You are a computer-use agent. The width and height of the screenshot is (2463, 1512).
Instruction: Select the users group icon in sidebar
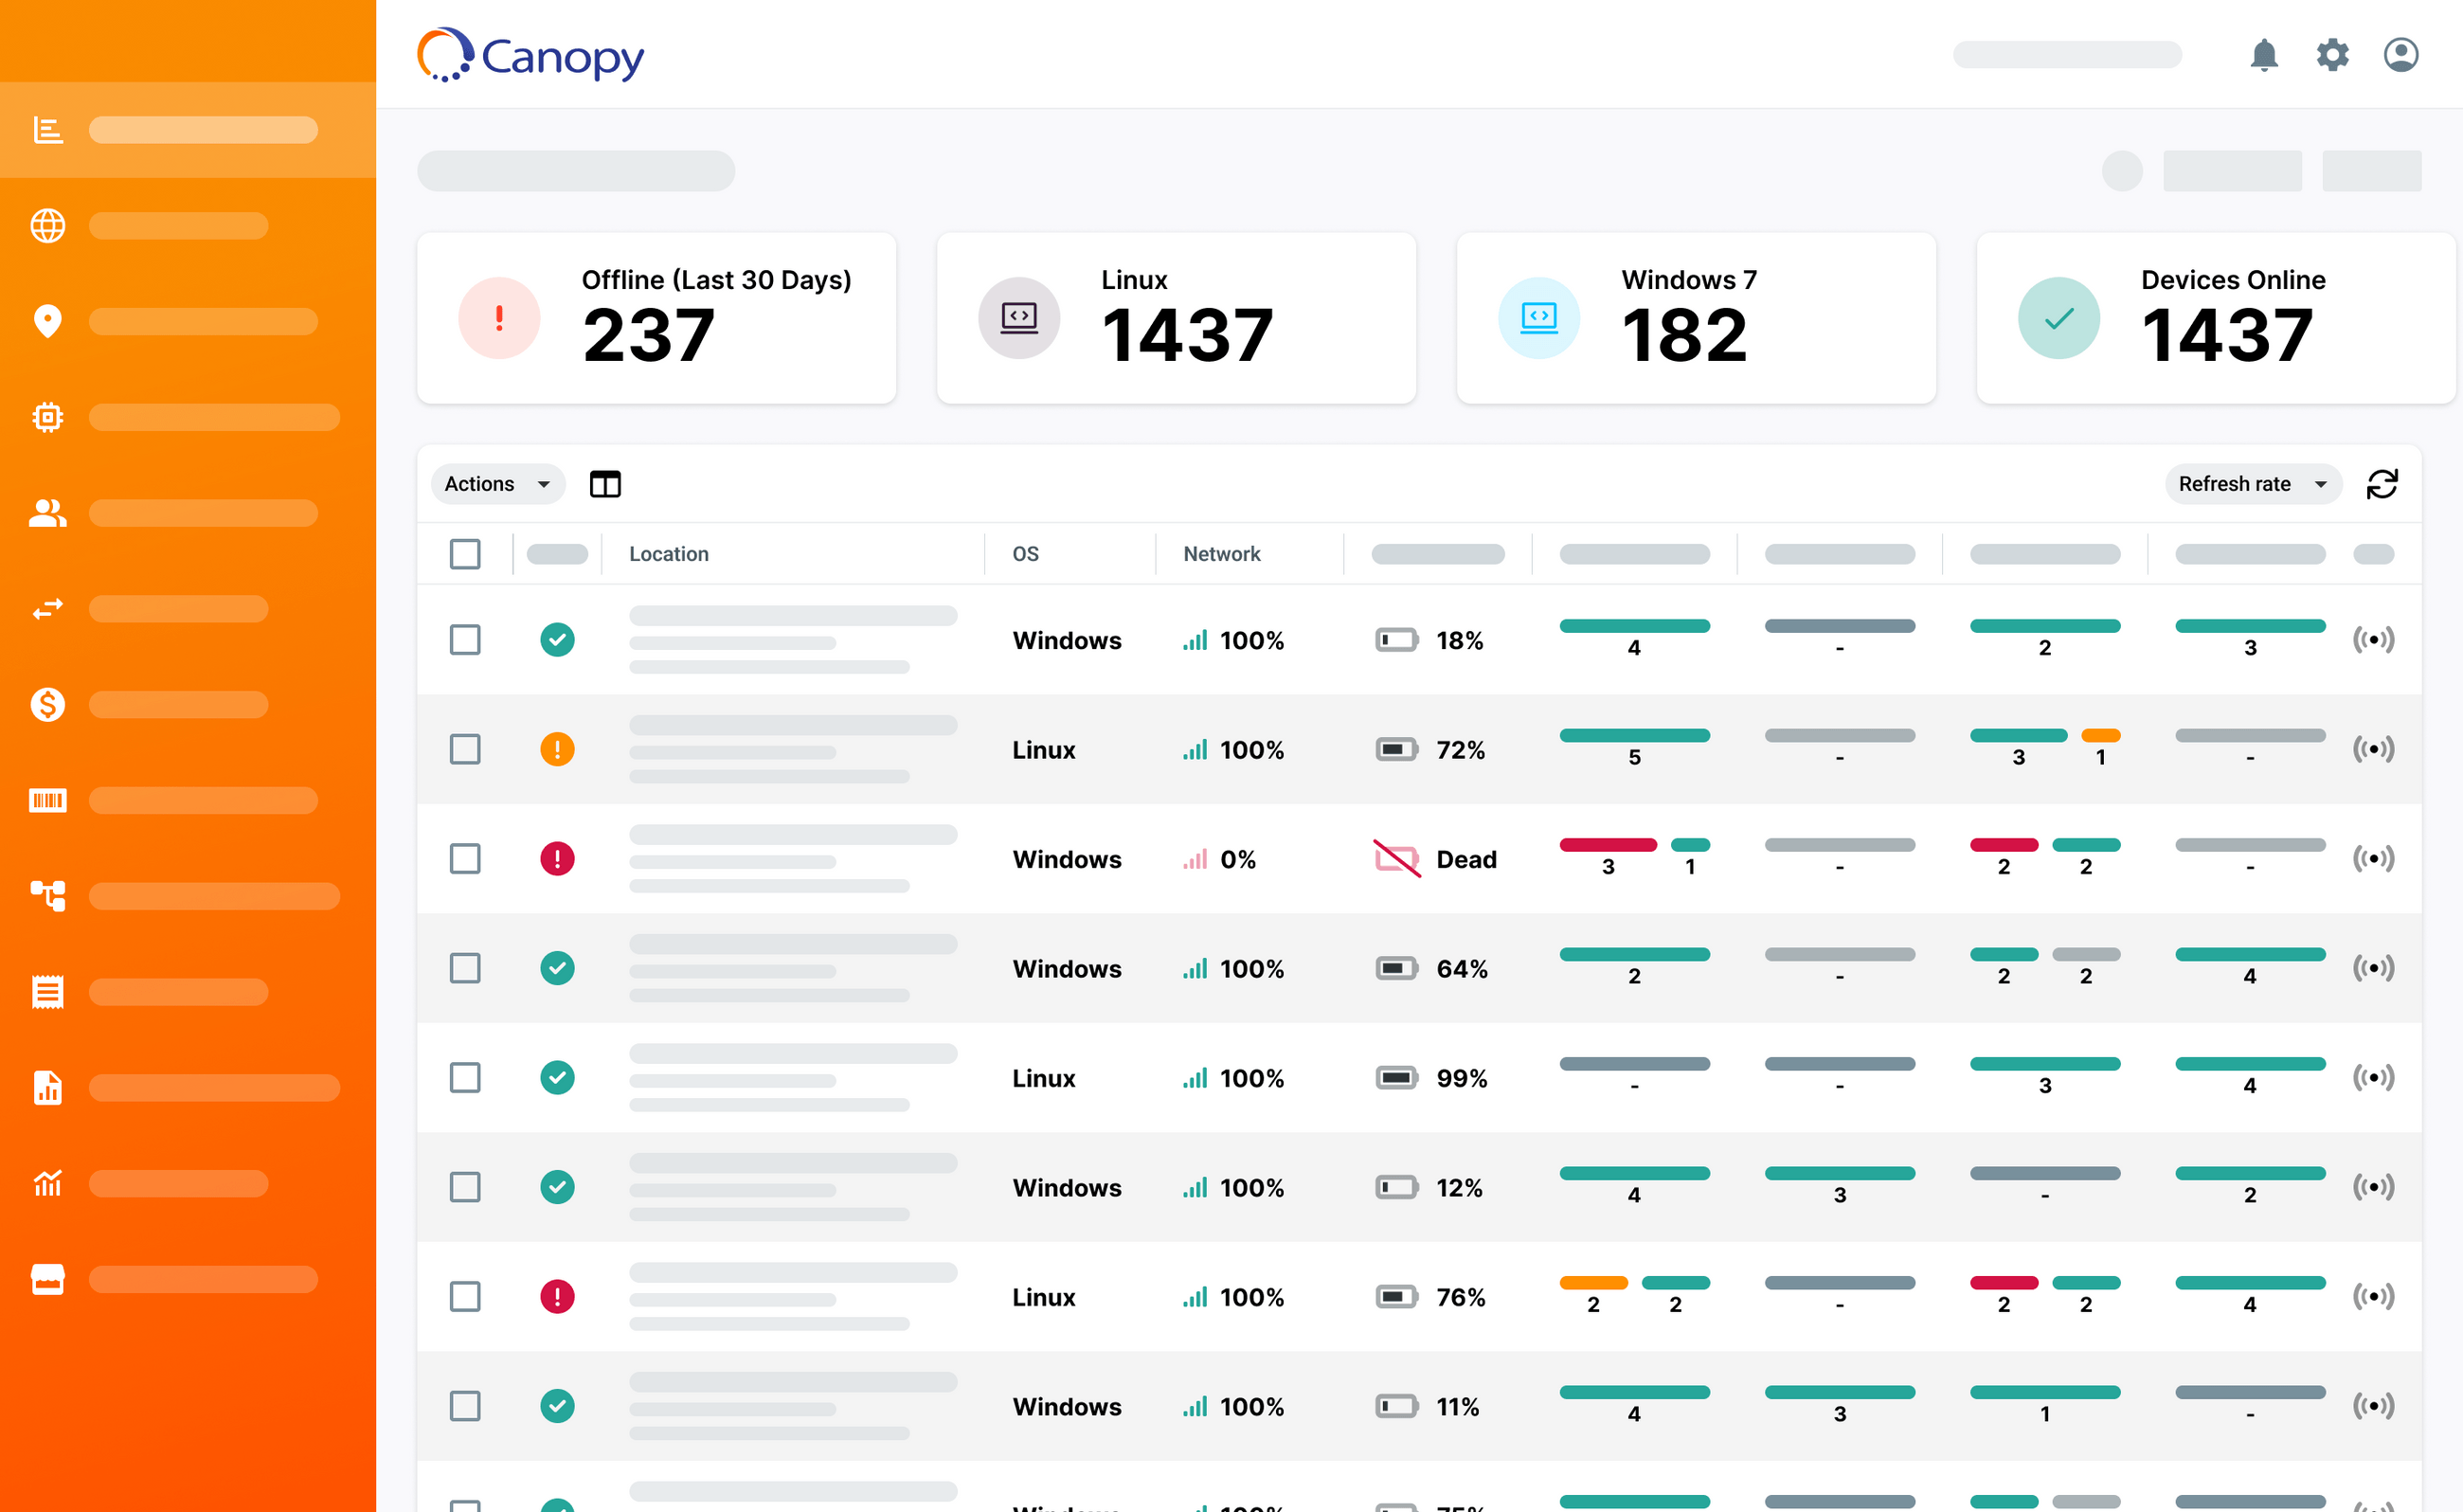point(48,513)
